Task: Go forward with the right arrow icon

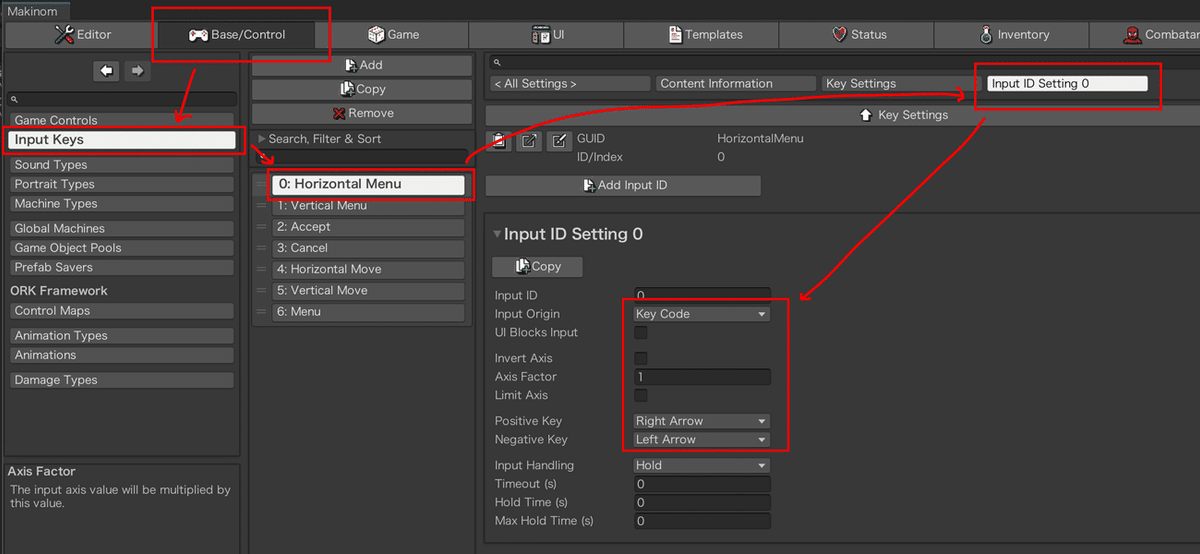Action: click(137, 71)
